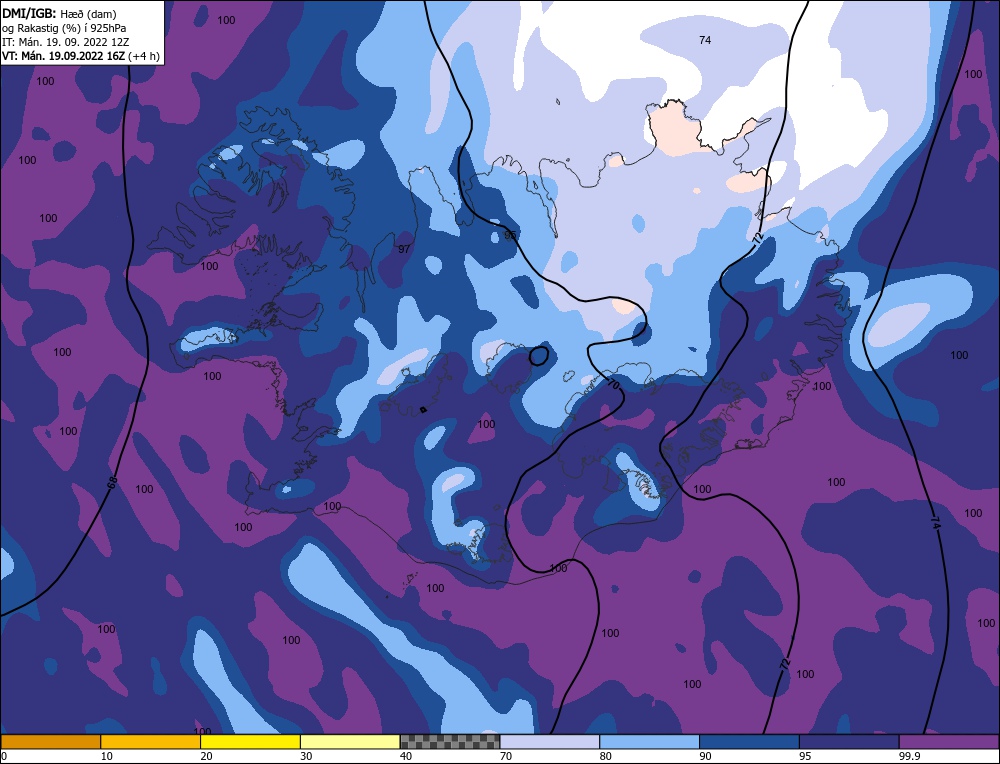Image resolution: width=1000 pixels, height=764 pixels.
Task: Select the purple above-99.9 legend swatch
Action: [x=949, y=742]
